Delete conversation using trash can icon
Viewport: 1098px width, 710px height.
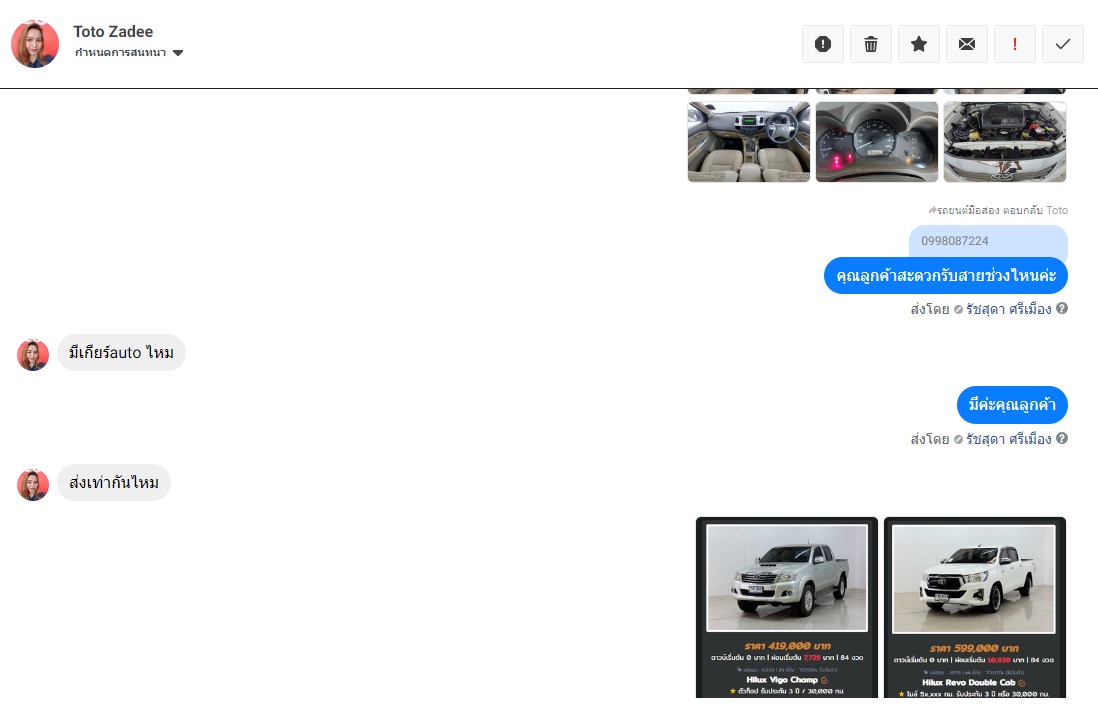coord(870,44)
